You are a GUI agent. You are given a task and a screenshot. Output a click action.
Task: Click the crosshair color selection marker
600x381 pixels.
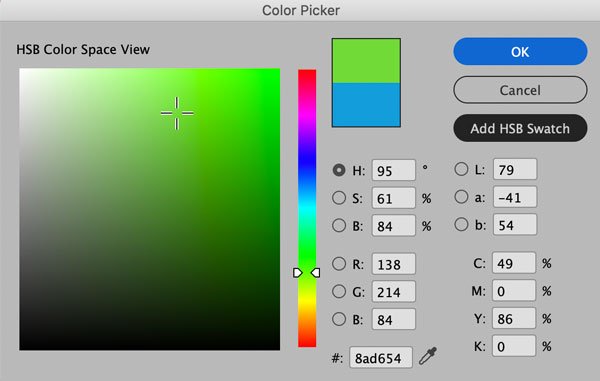pyautogui.click(x=177, y=113)
